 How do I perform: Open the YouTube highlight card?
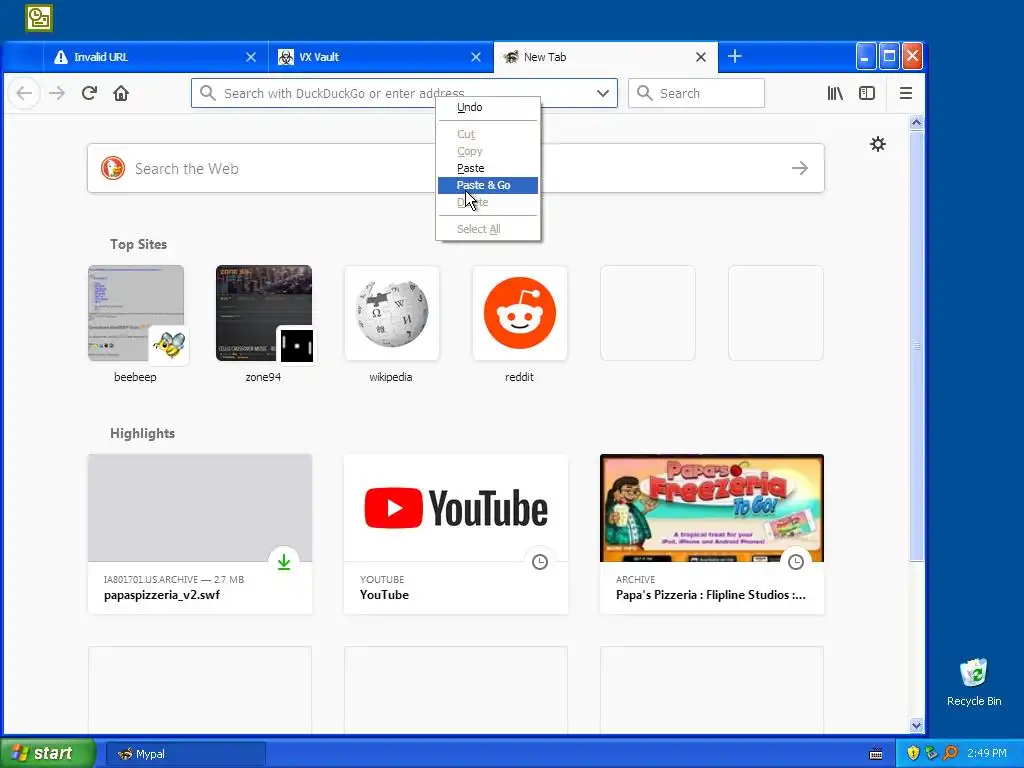pos(456,534)
